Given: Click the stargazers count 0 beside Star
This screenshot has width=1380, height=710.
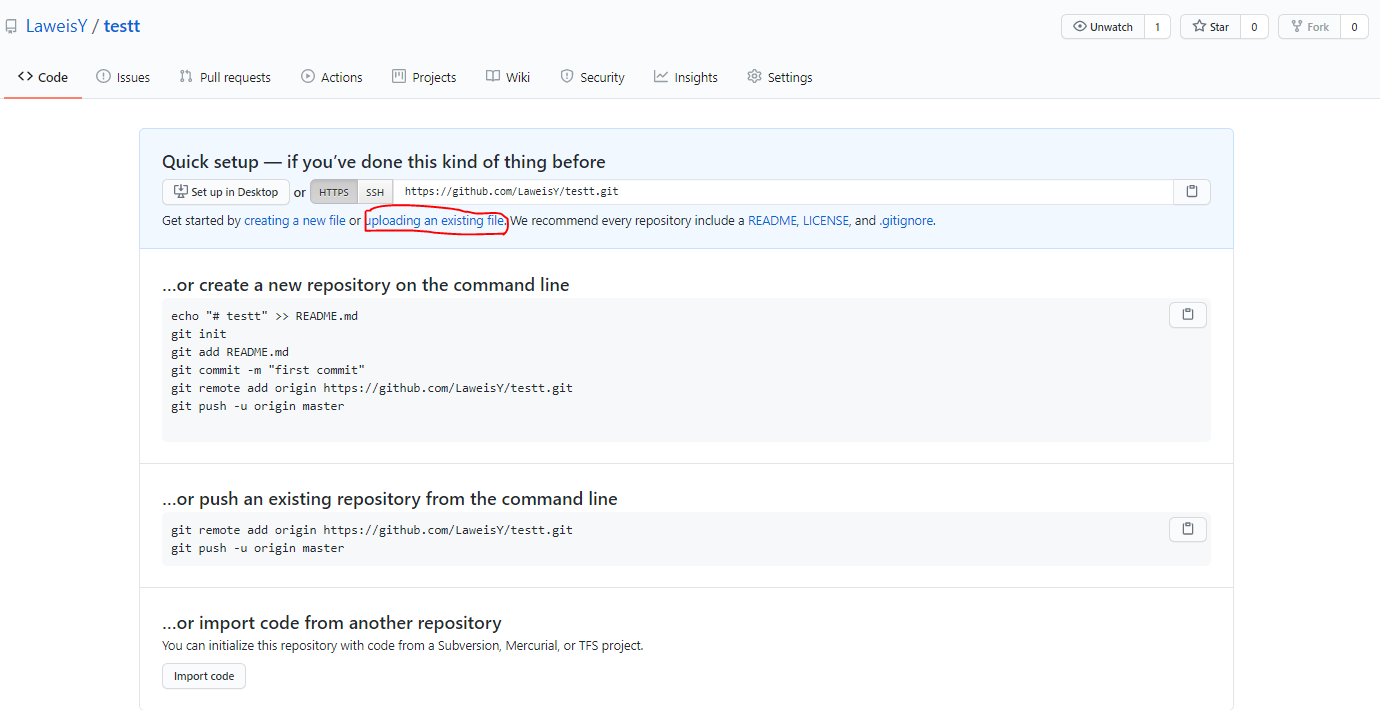Looking at the screenshot, I should tap(1254, 27).
